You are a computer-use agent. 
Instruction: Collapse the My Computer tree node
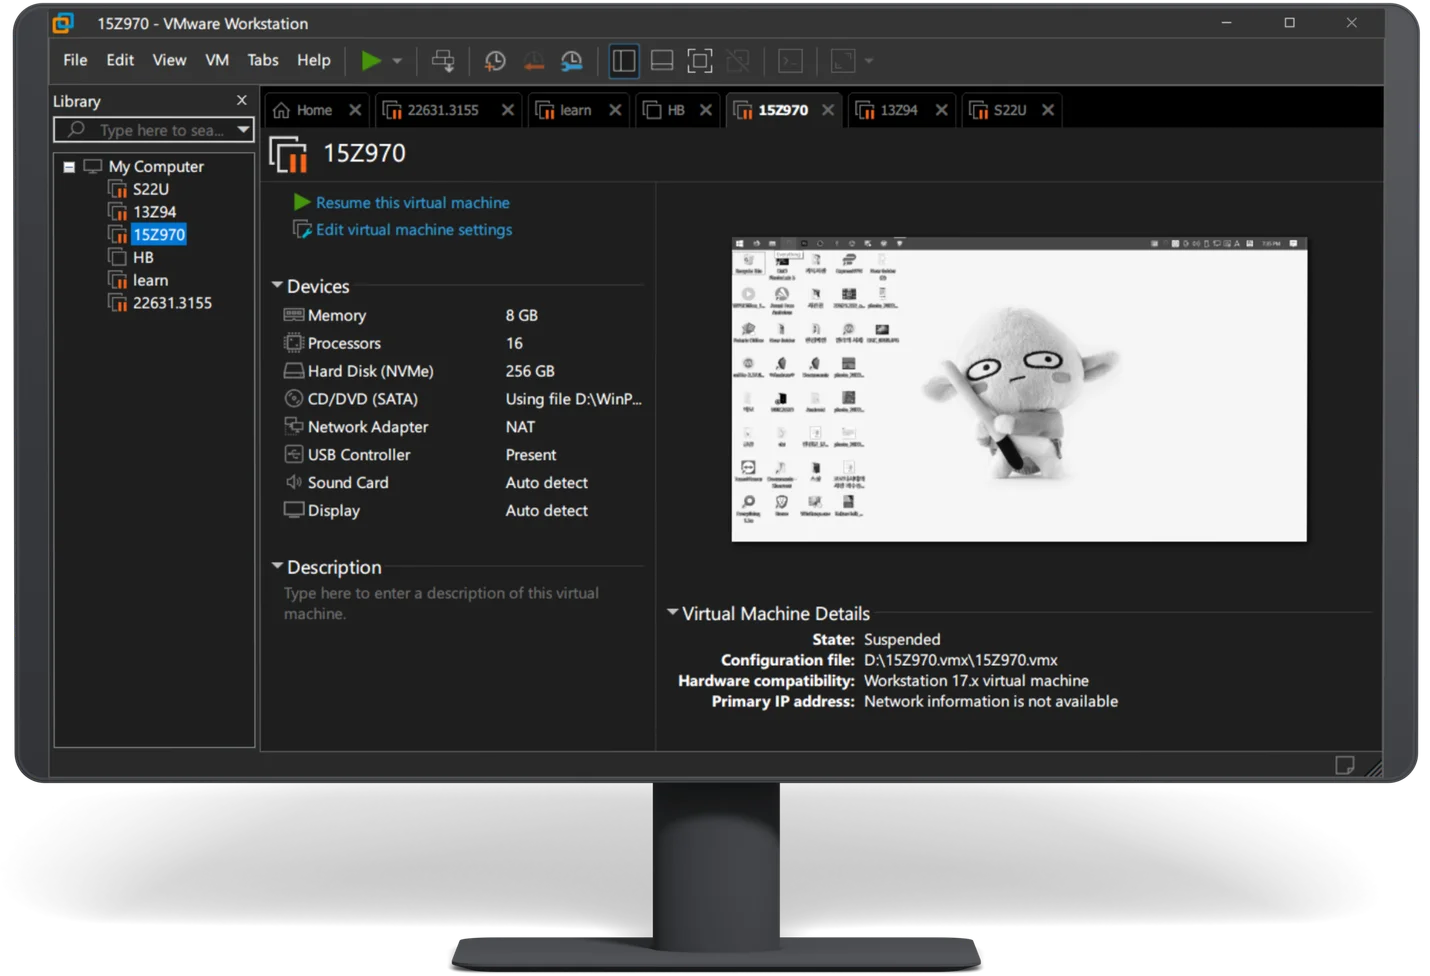point(69,167)
